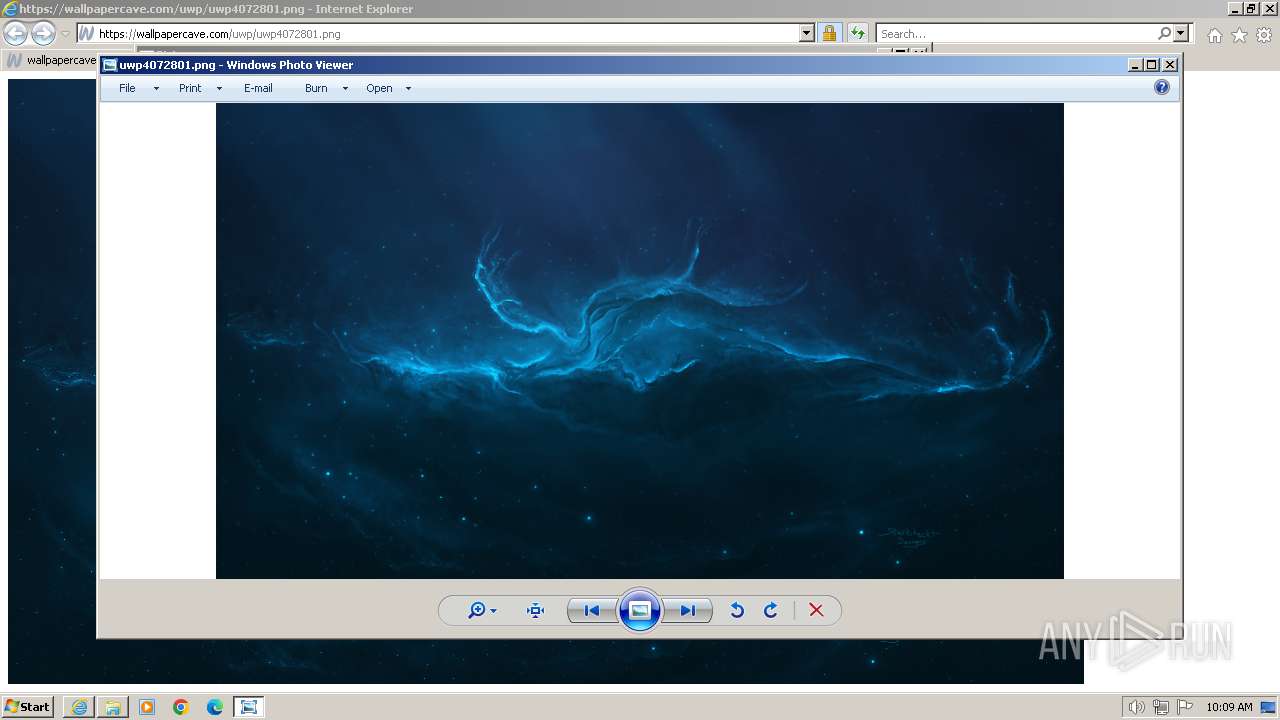Open network status in system tray
Screen dimensions: 1280x720
pos(1161,707)
